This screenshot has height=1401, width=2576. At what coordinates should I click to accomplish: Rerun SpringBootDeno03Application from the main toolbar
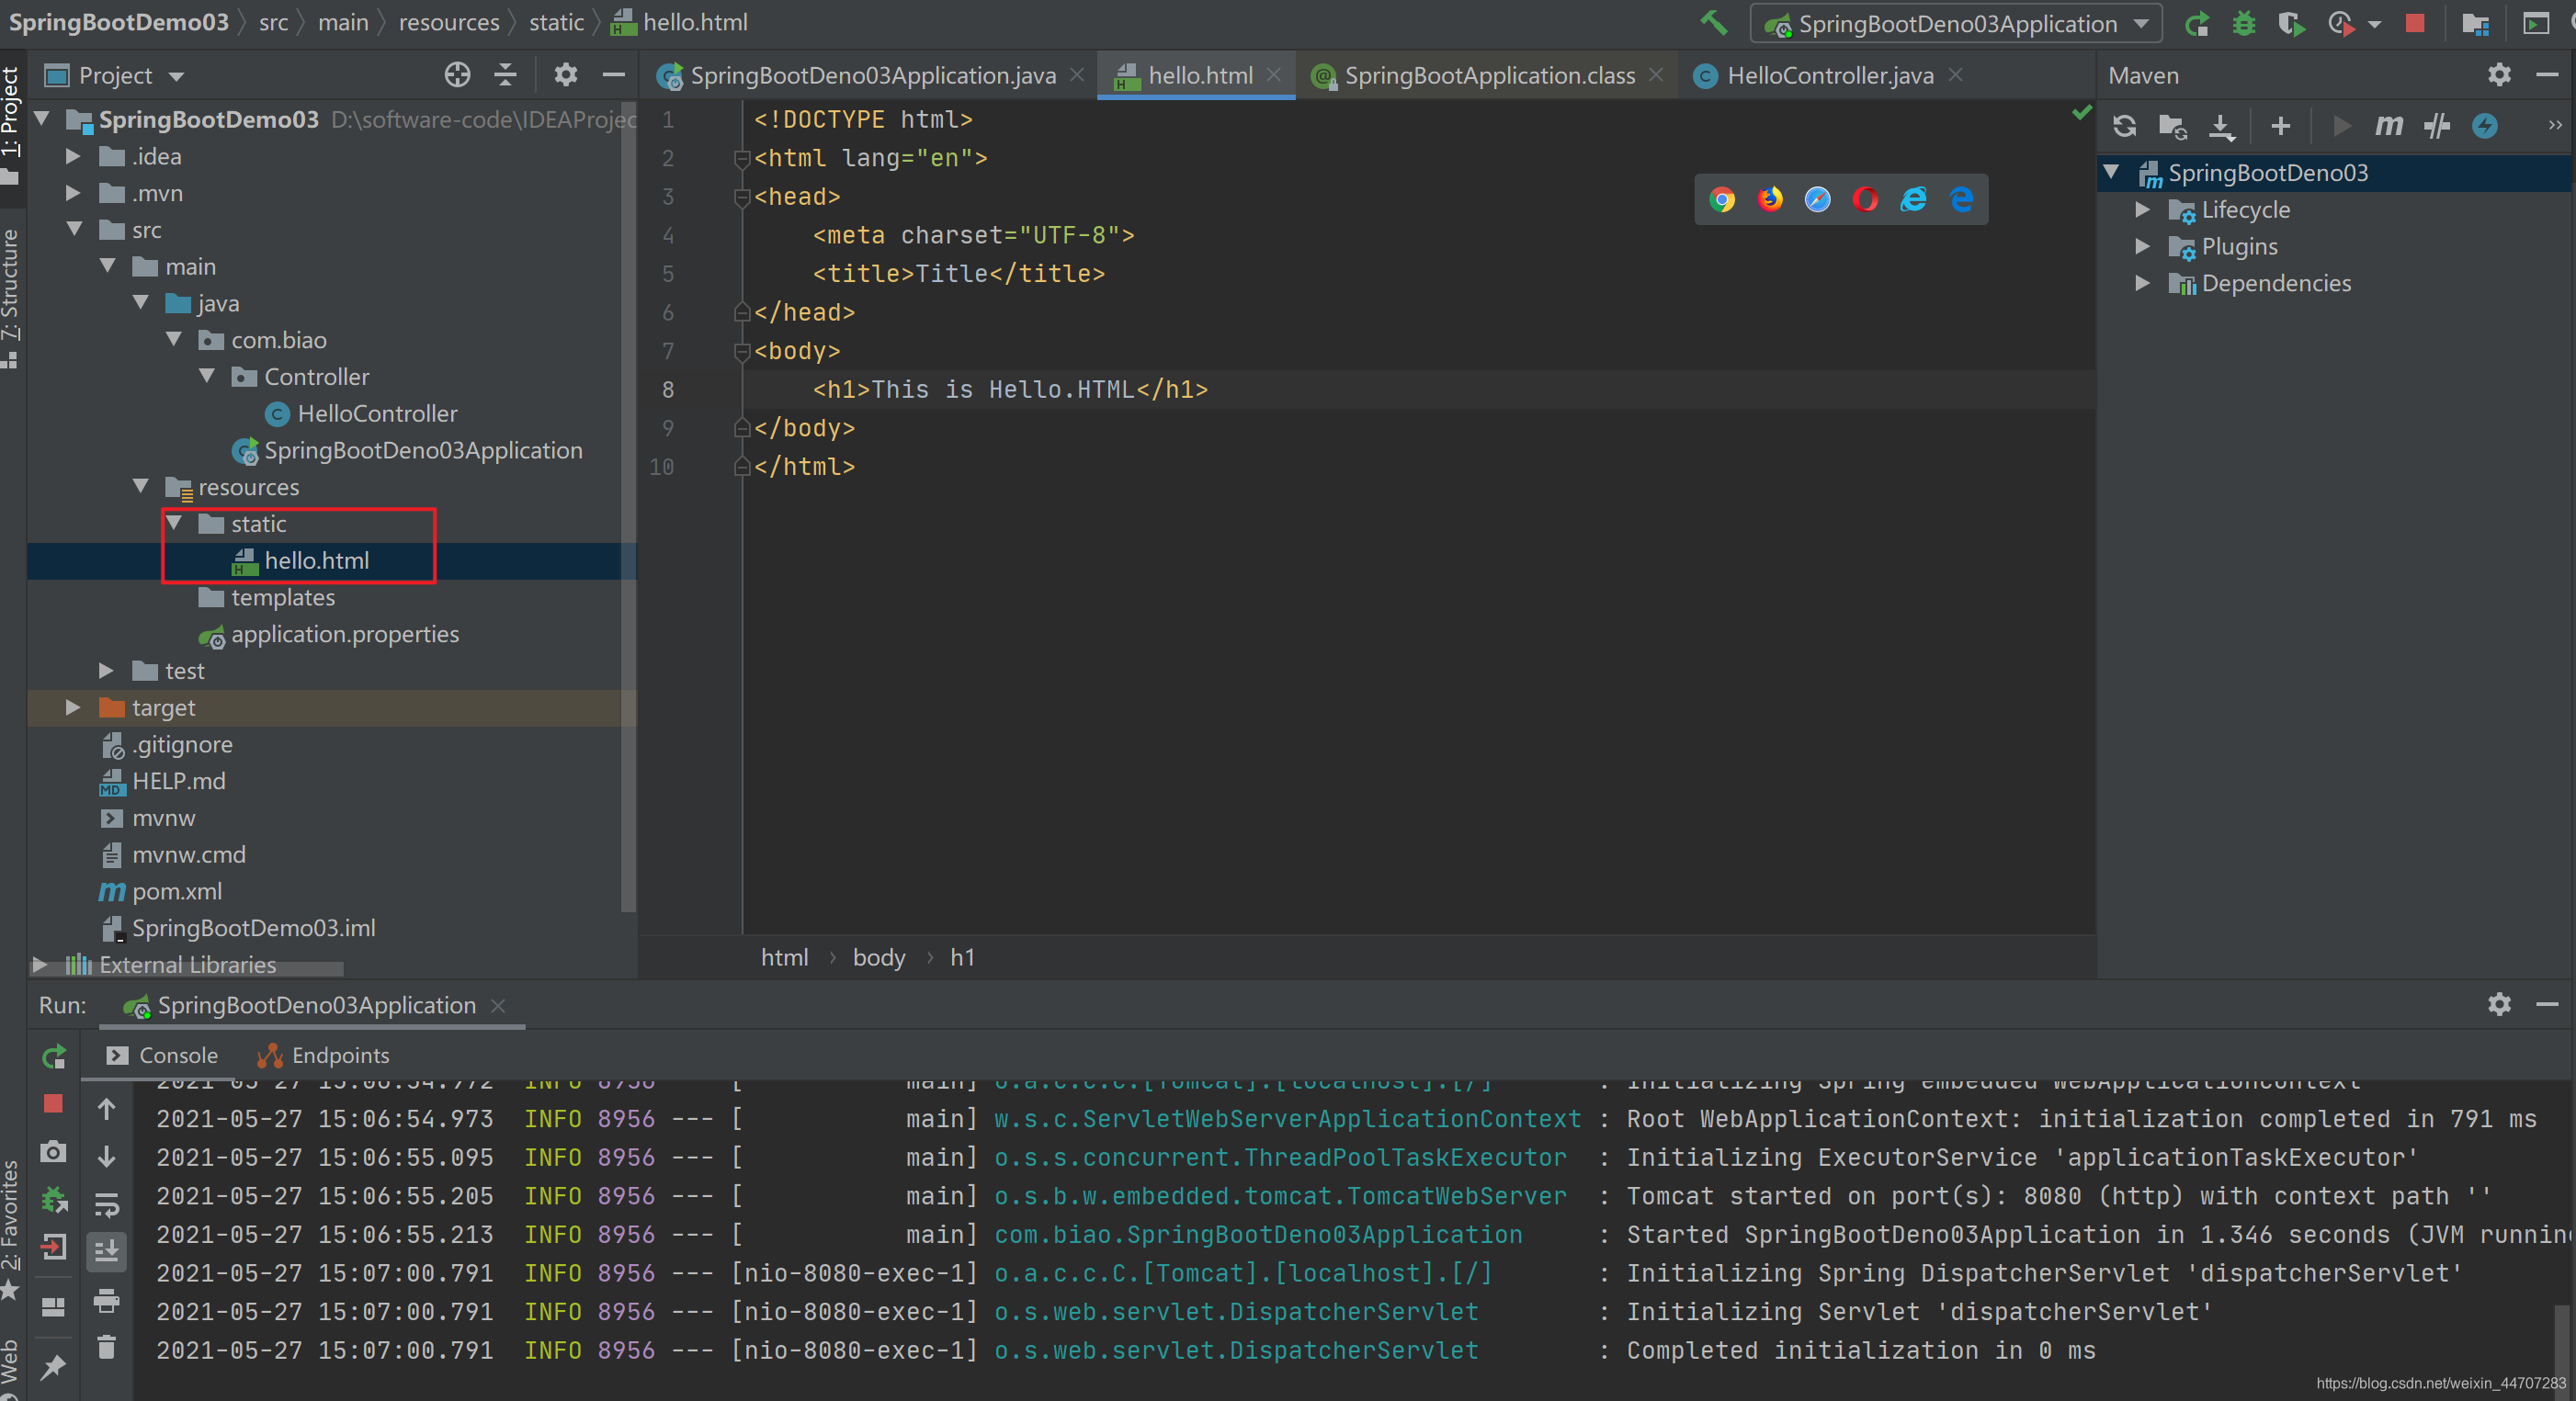tap(2196, 23)
